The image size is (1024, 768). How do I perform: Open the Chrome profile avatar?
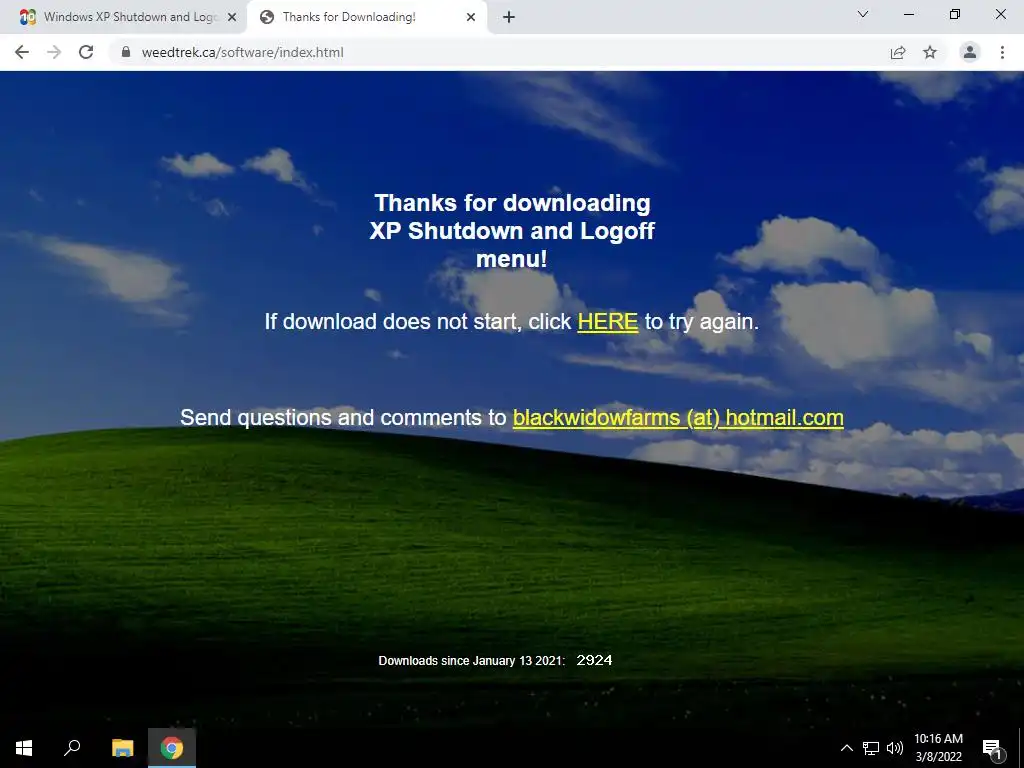click(970, 52)
